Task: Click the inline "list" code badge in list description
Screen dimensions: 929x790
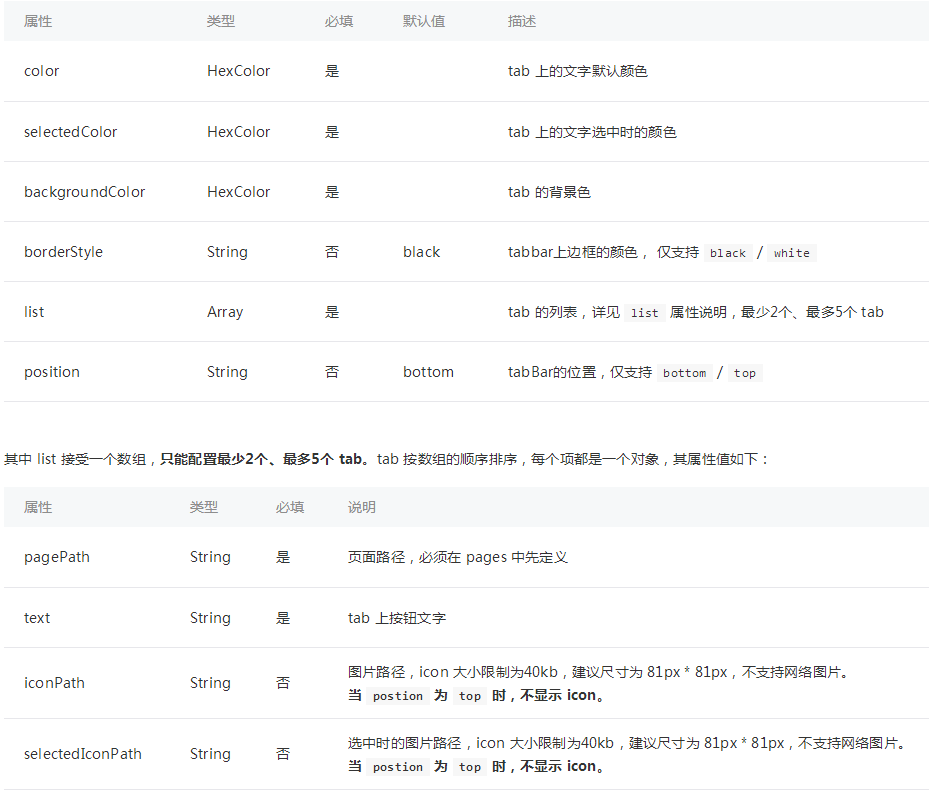Action: point(644,313)
